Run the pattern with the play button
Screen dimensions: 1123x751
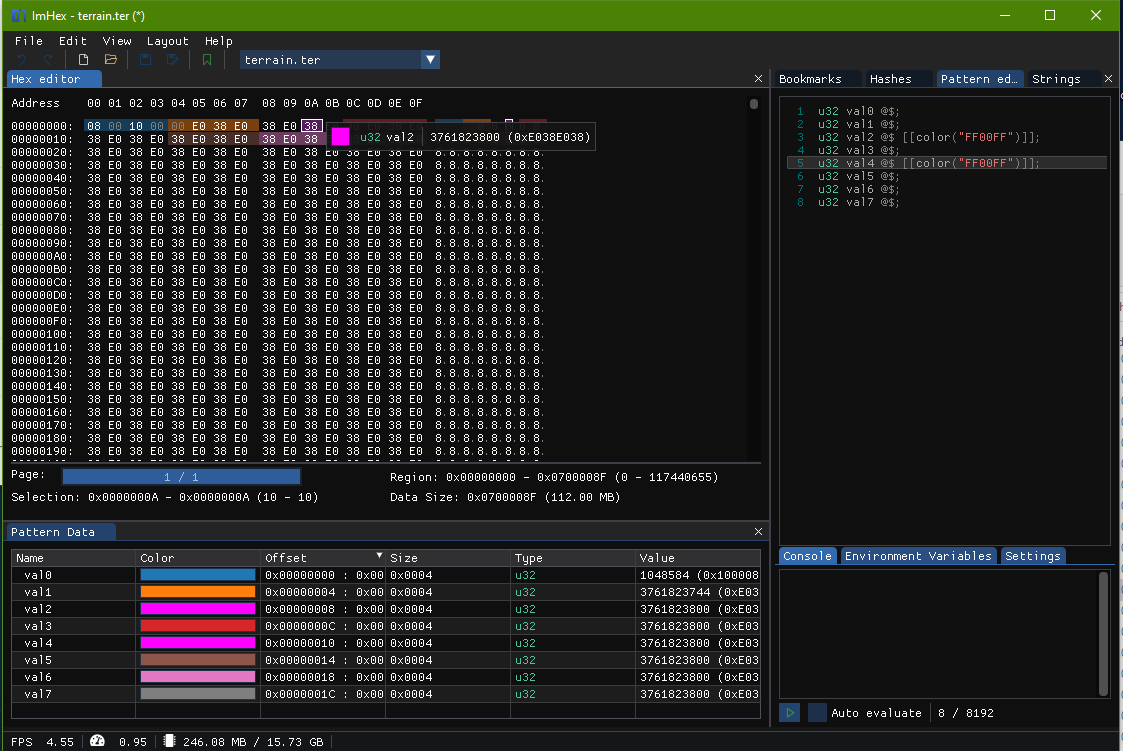[789, 713]
